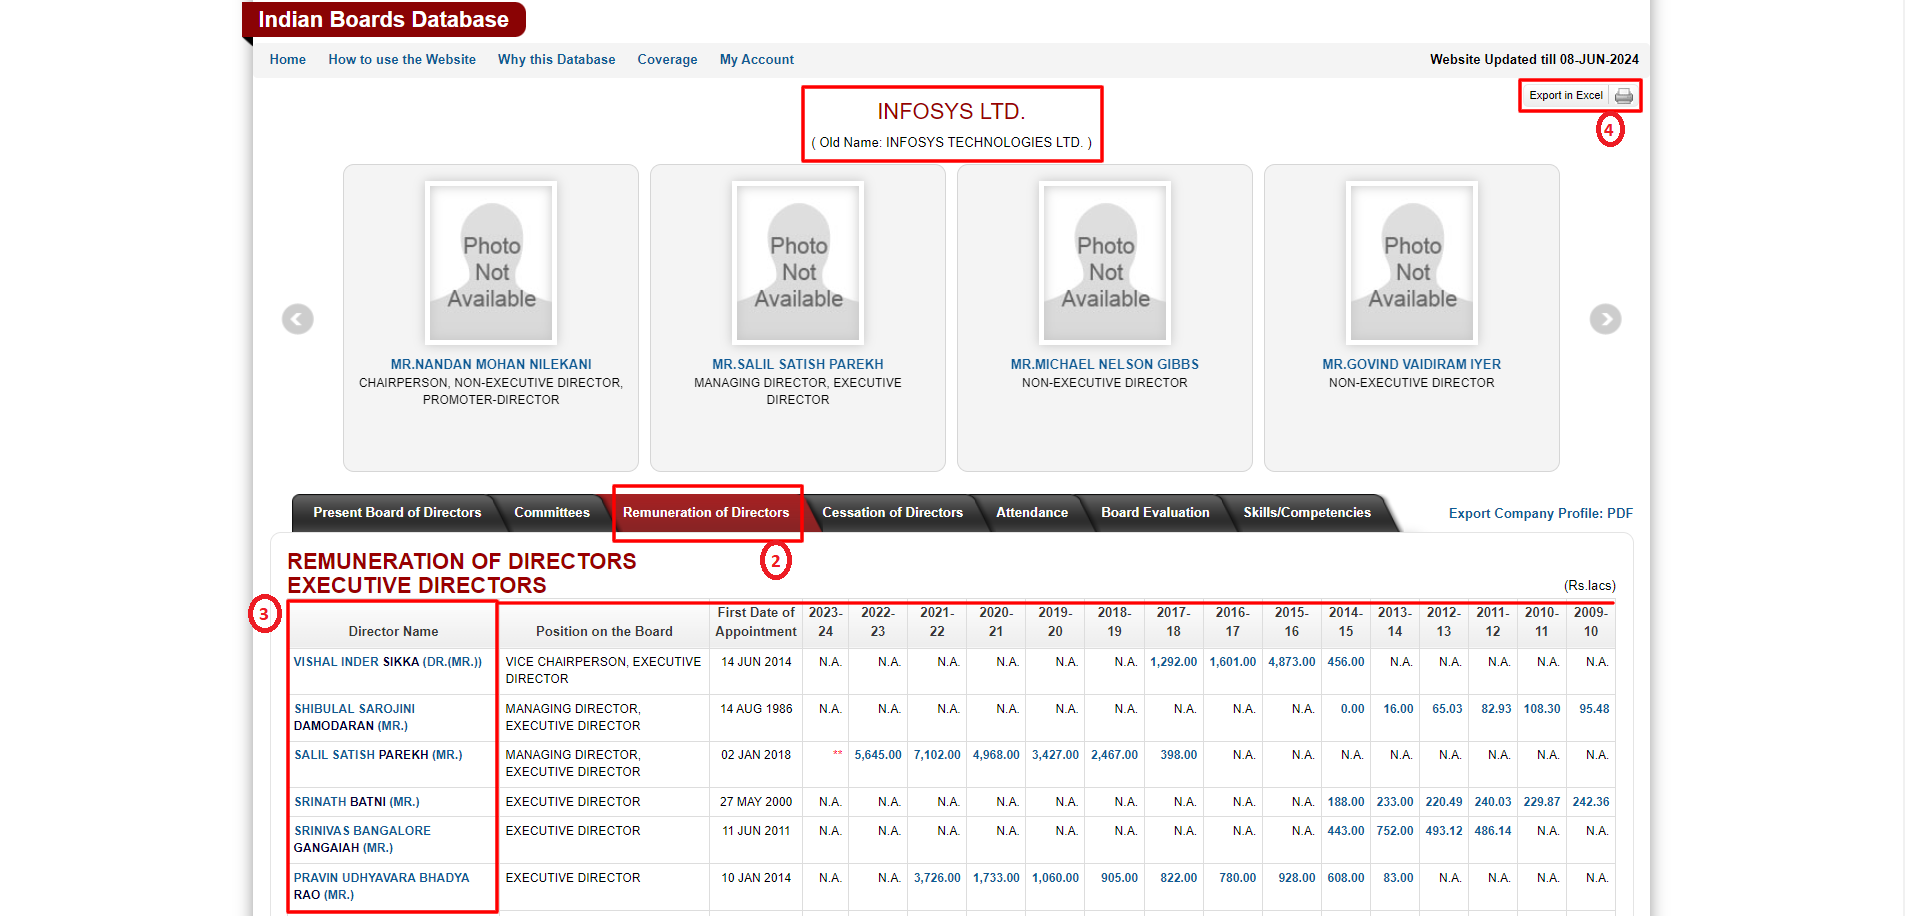Viewport: 1905px width, 916px height.
Task: Open Mr. Govind Vaidiram Iyer profile link
Action: (1411, 365)
